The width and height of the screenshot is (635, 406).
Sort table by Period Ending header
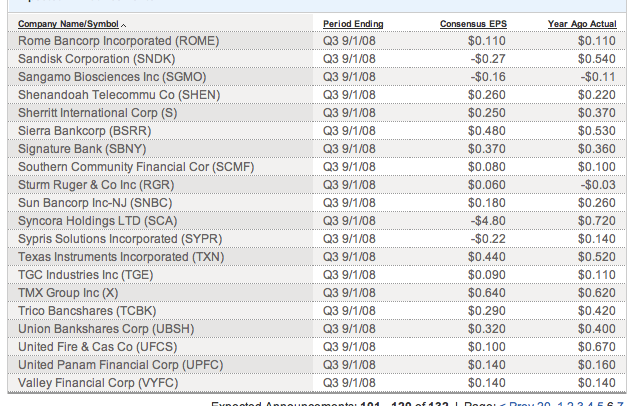(353, 23)
